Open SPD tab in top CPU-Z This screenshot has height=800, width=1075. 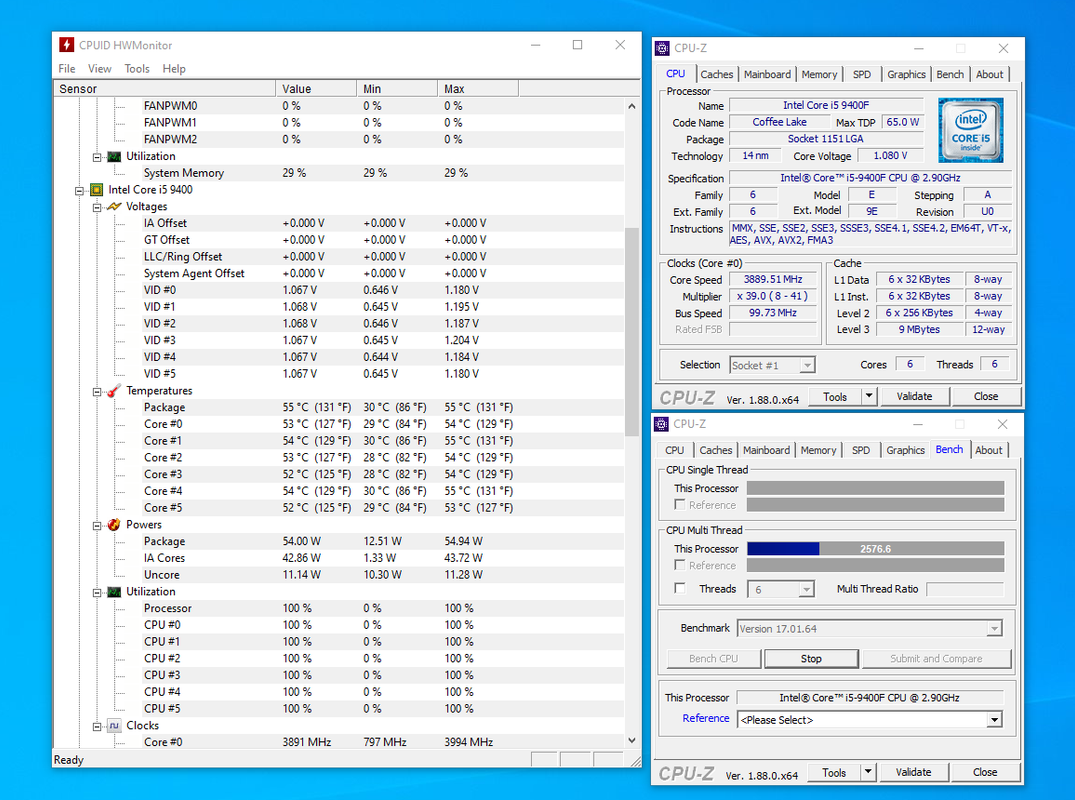pos(862,74)
